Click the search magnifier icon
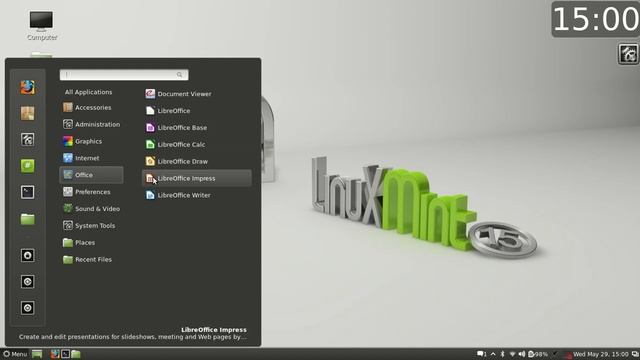The height and width of the screenshot is (360, 640). click(x=180, y=75)
